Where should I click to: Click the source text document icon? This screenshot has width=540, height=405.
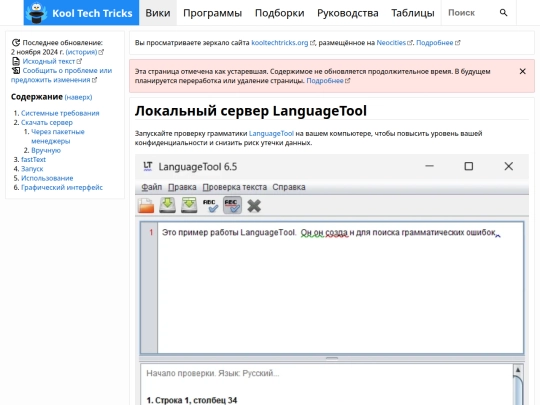click(16, 61)
